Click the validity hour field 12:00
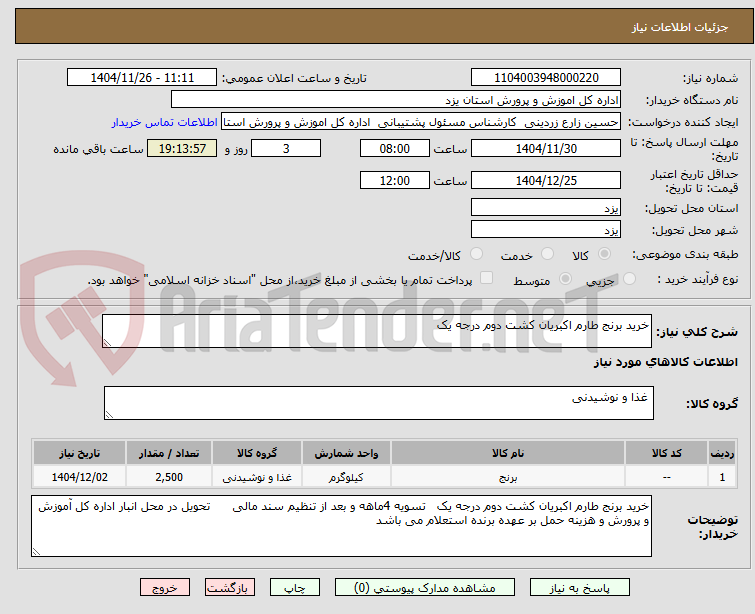 point(395,181)
